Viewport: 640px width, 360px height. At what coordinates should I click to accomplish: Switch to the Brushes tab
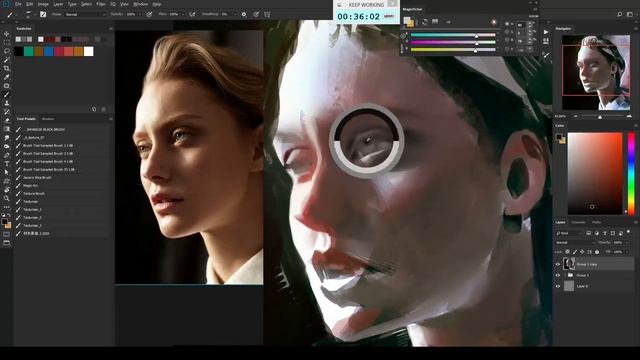point(48,119)
